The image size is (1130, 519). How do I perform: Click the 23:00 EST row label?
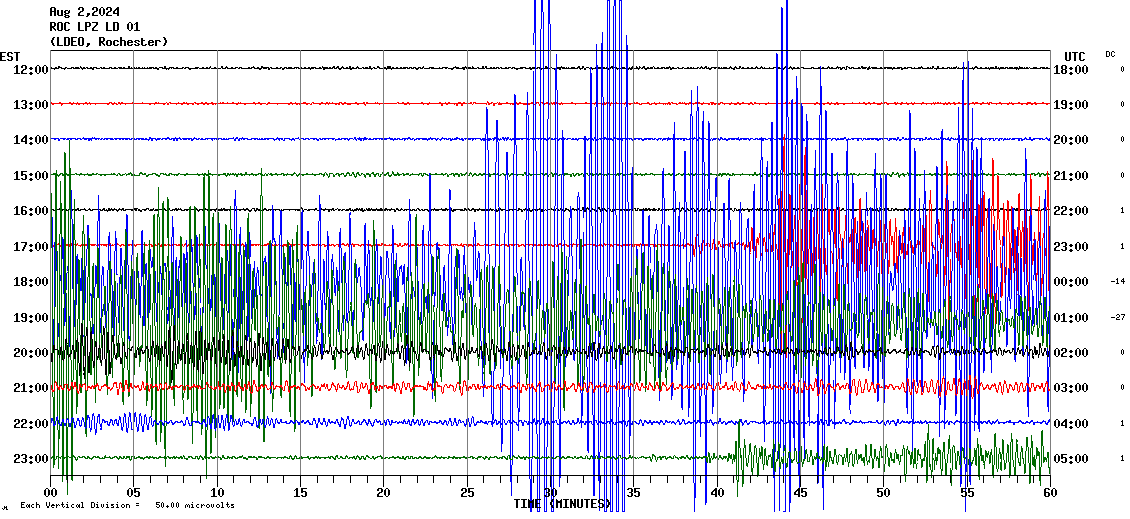coord(31,458)
